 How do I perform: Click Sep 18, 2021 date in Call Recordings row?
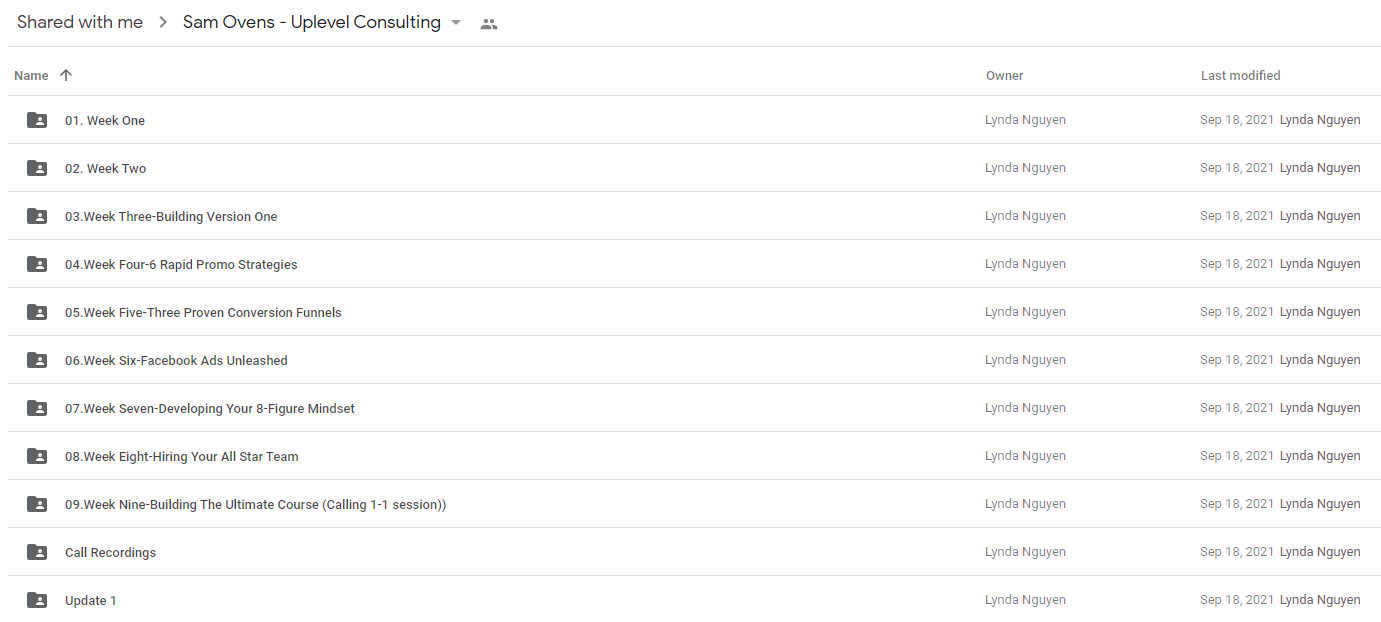1237,552
